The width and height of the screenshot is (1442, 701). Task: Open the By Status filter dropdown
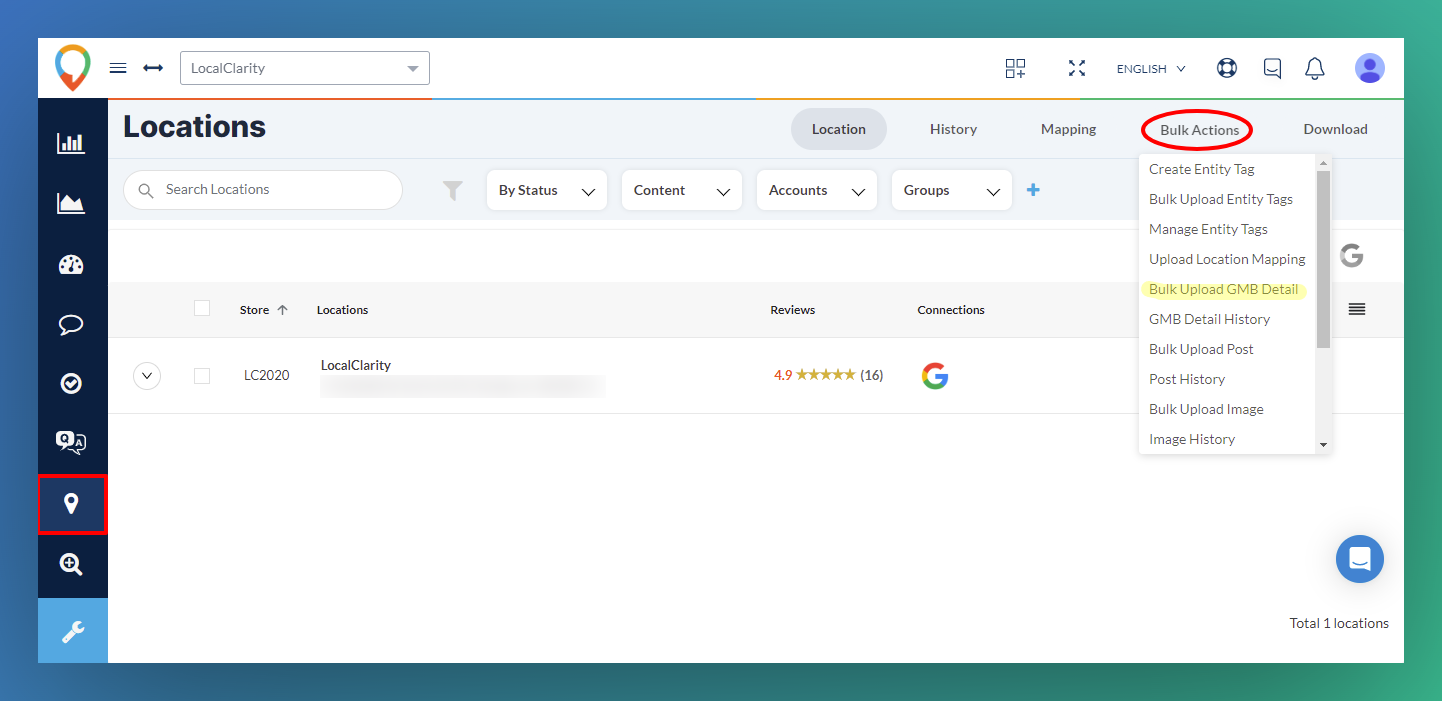pos(547,190)
